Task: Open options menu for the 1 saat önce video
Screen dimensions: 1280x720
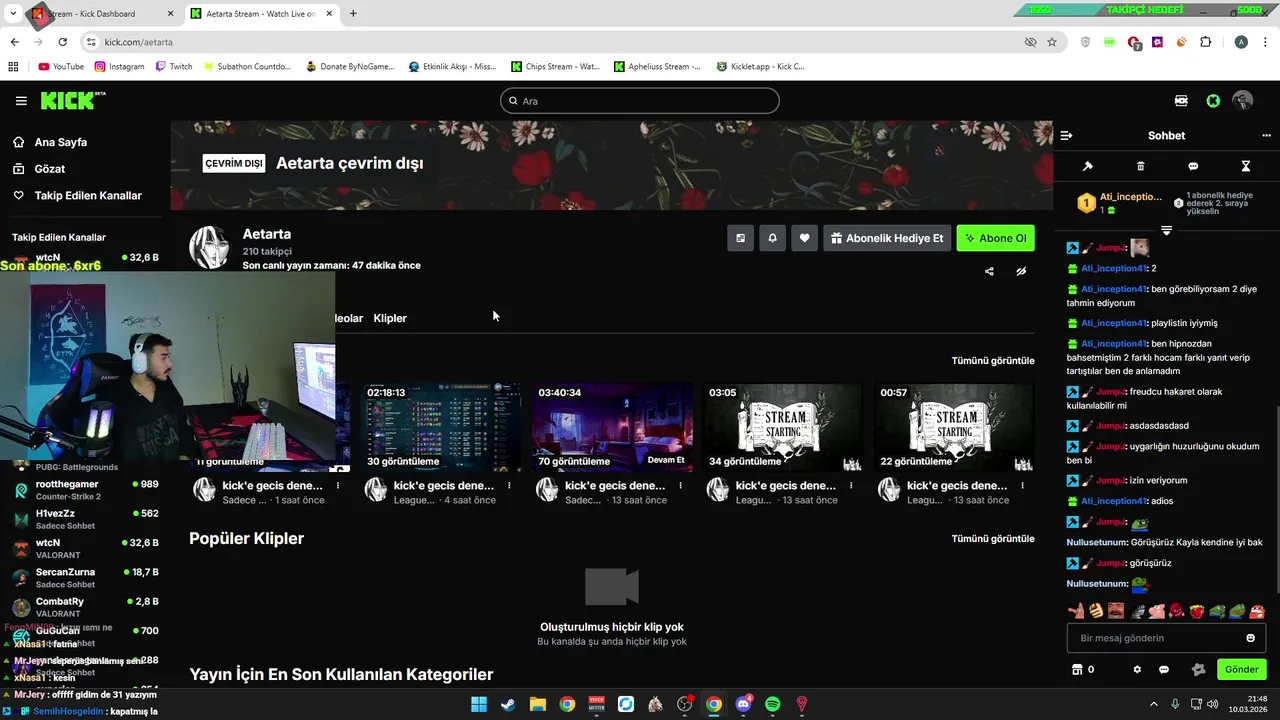Action: pos(338,486)
